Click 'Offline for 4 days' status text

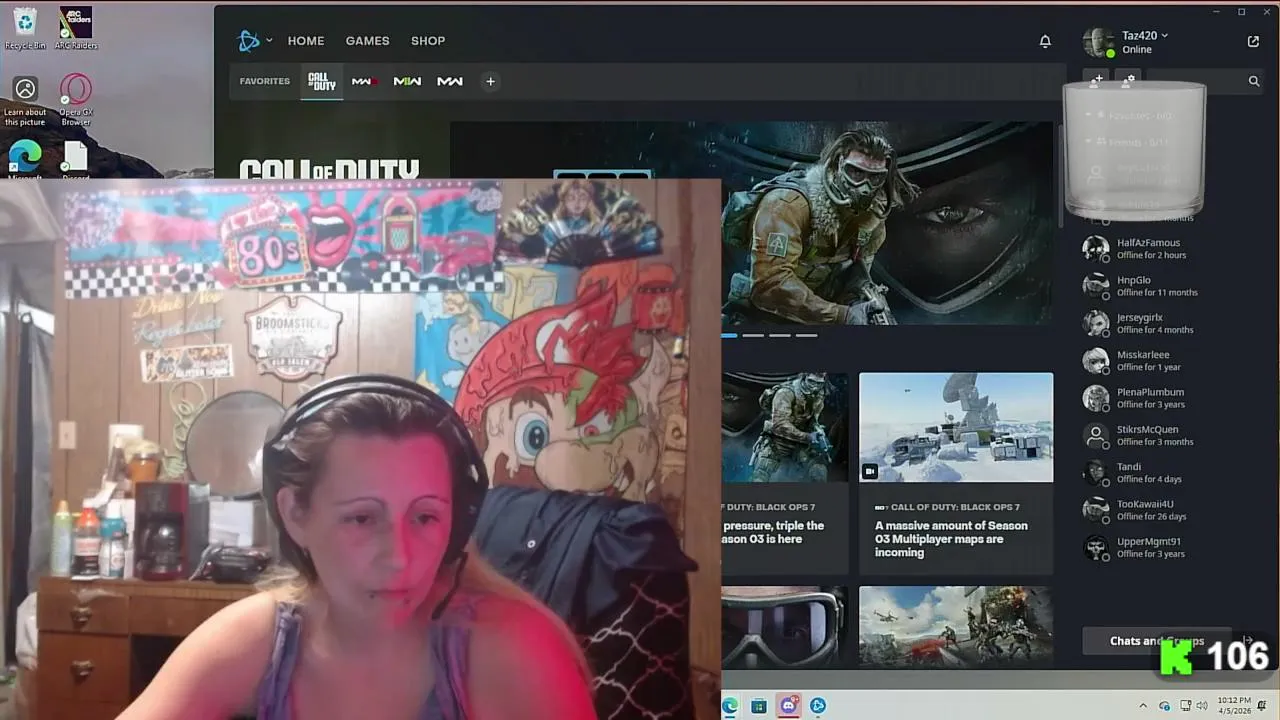click(1149, 479)
